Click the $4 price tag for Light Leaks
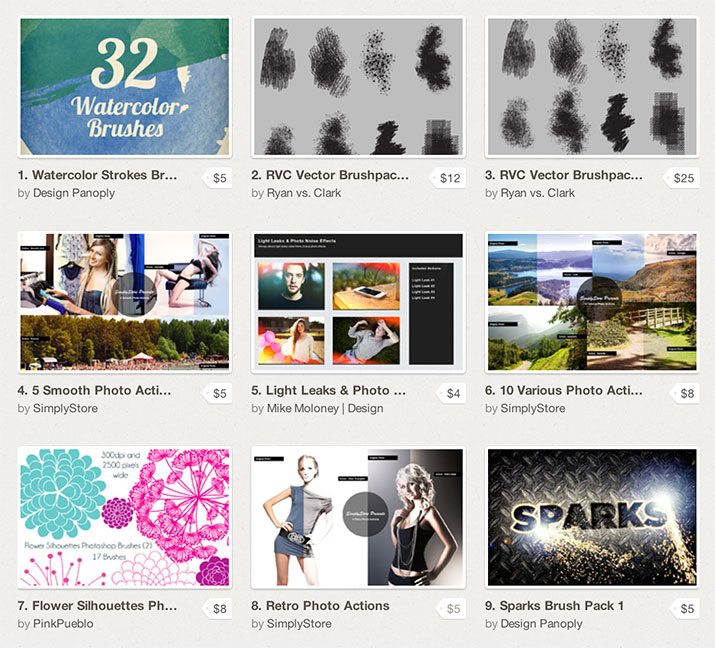The height and width of the screenshot is (648, 715). click(451, 393)
